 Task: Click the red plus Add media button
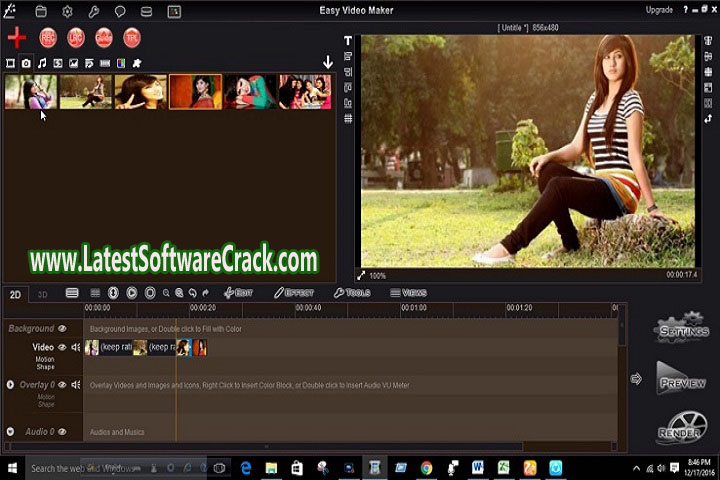coord(16,38)
